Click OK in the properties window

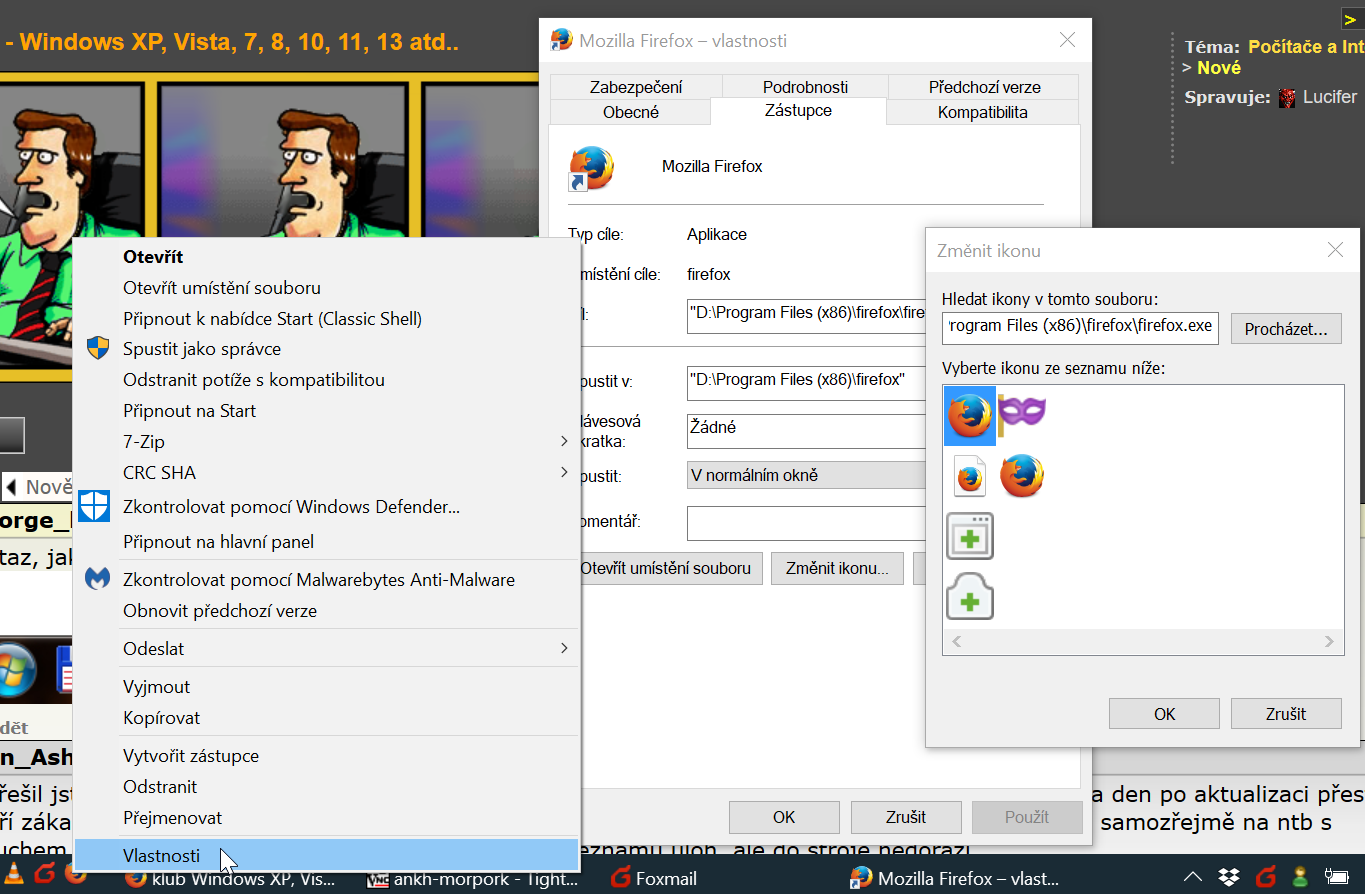(x=784, y=817)
